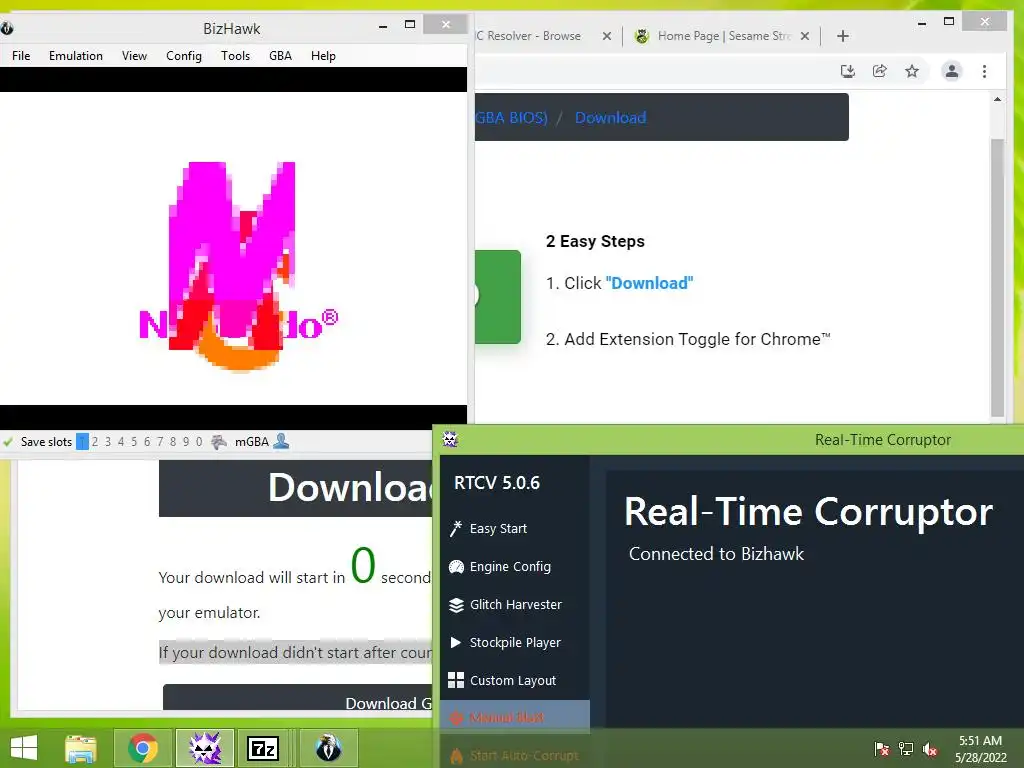Click the Download breadcrumb link
The image size is (1024, 768).
pos(611,118)
